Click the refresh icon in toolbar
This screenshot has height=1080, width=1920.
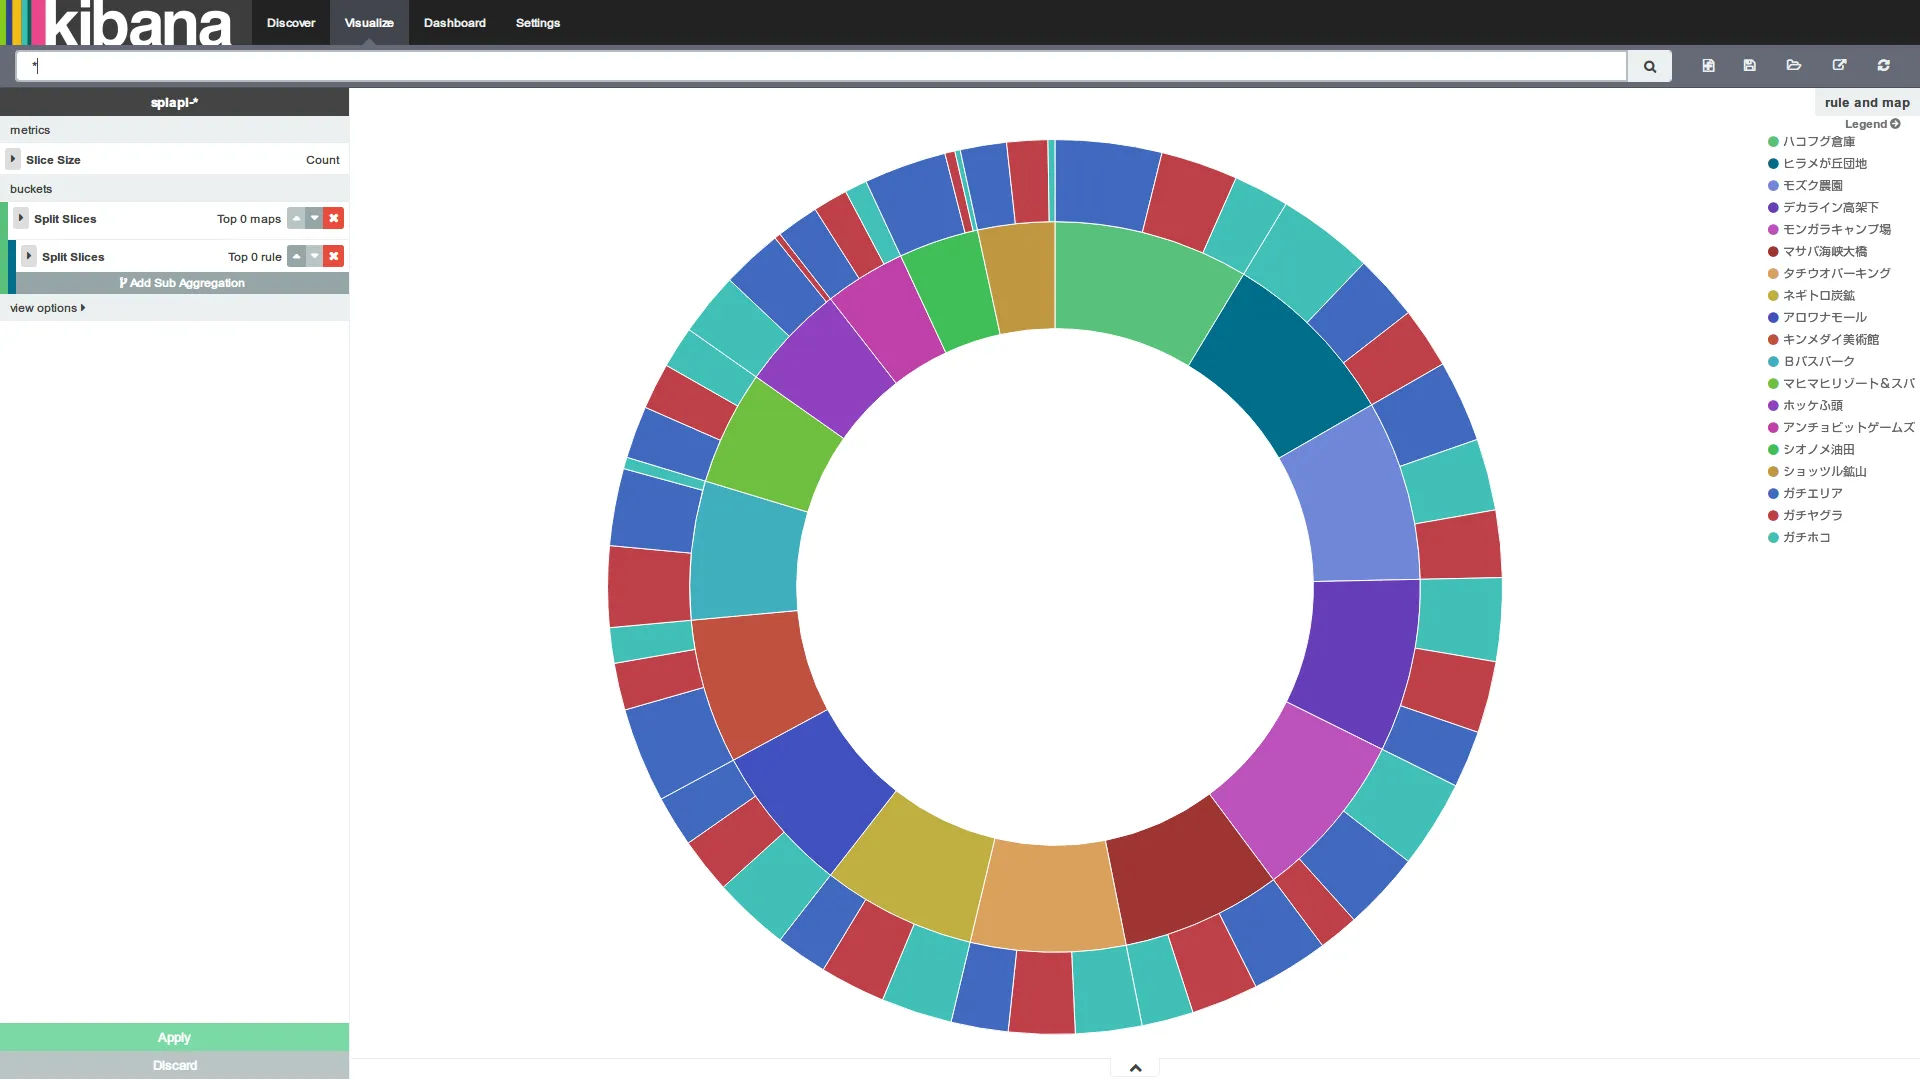click(1883, 66)
